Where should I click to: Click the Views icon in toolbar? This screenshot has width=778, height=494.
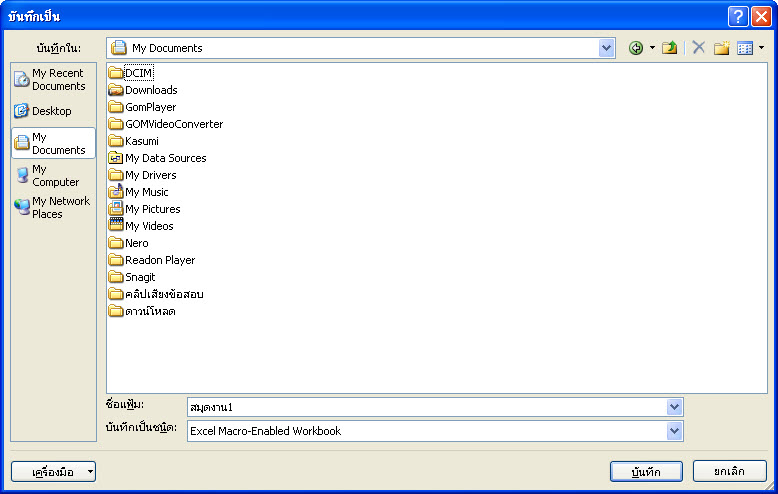click(745, 48)
